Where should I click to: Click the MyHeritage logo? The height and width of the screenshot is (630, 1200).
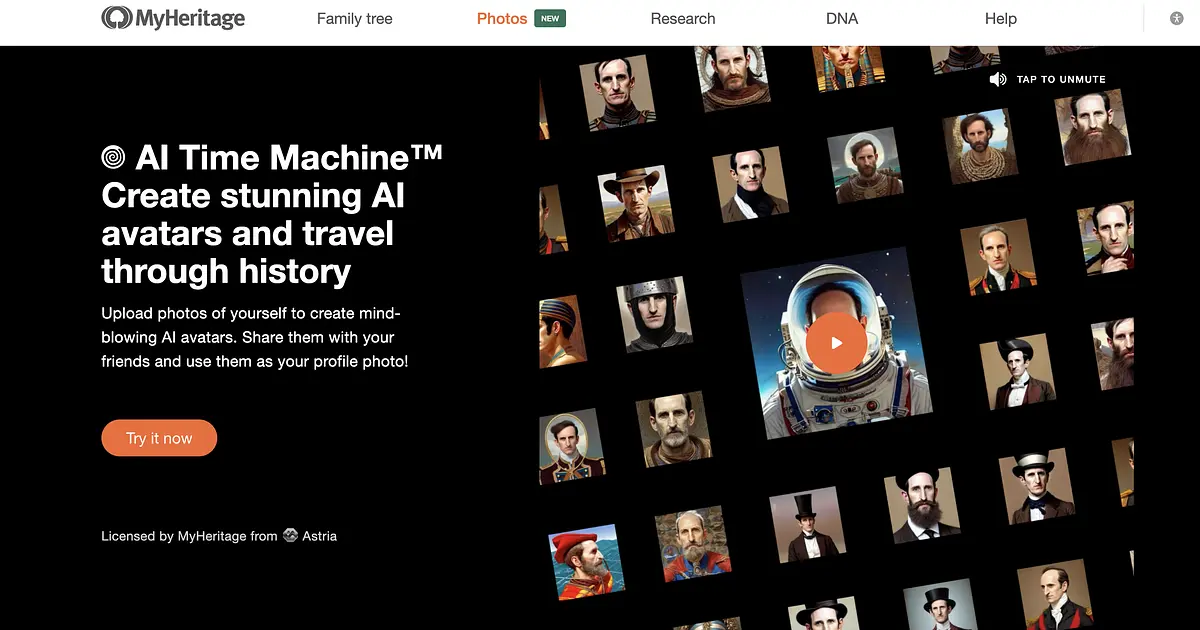point(174,18)
